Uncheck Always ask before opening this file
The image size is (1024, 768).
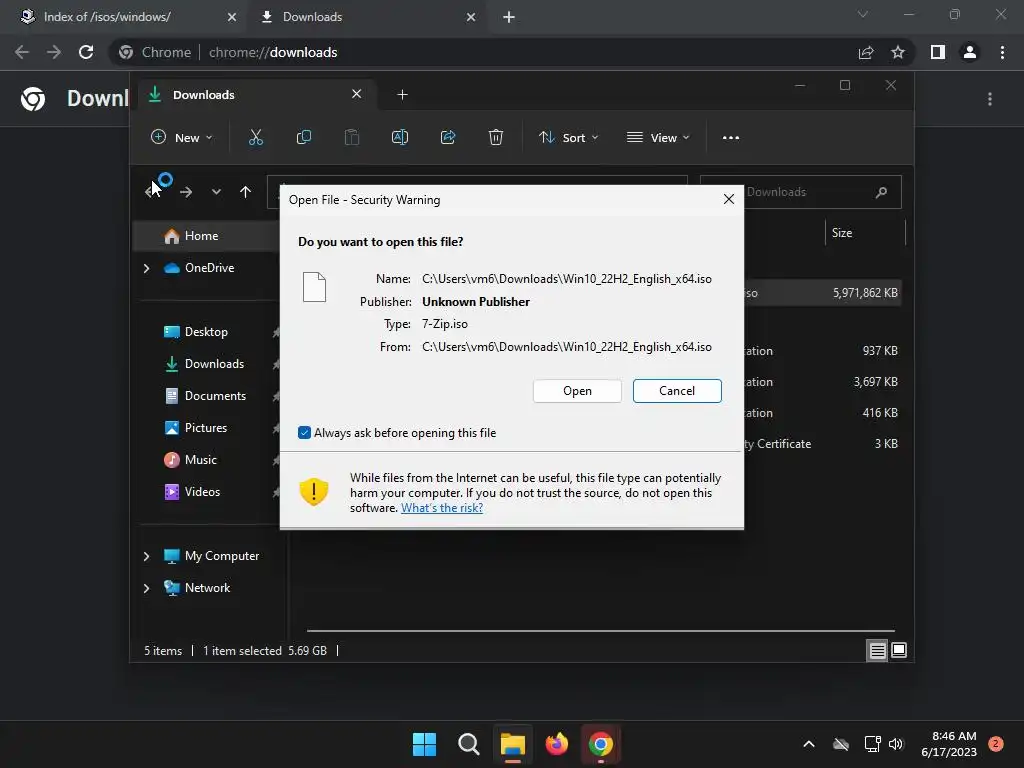(304, 432)
